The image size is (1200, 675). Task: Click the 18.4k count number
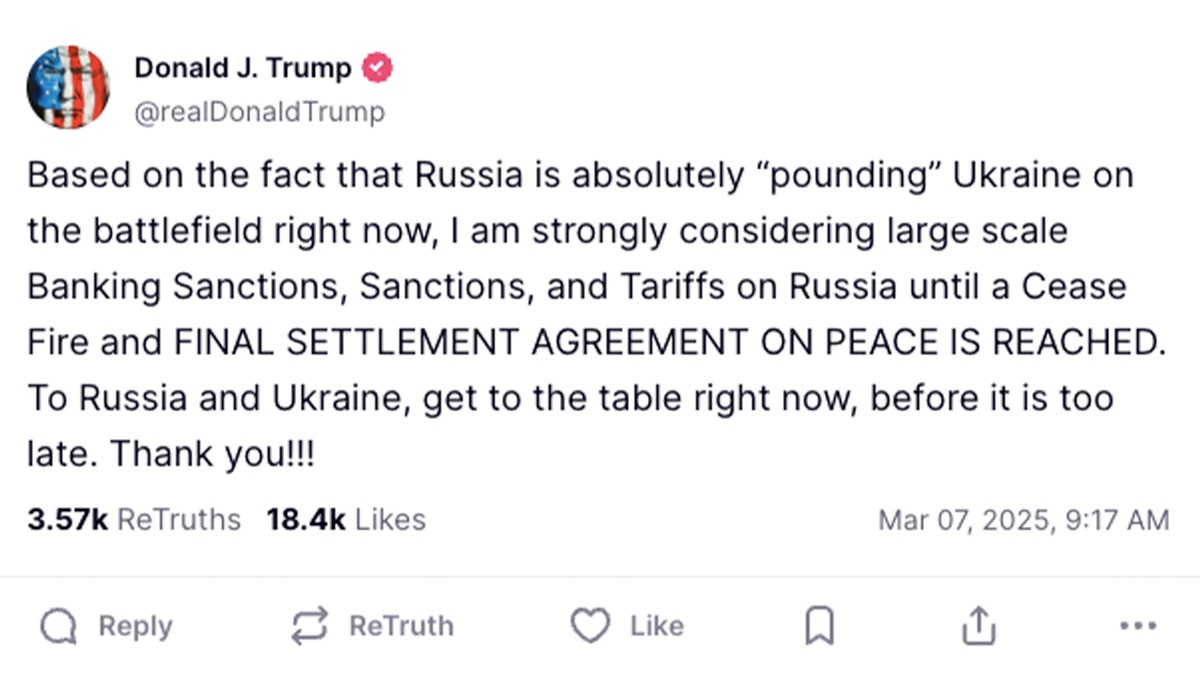306,520
